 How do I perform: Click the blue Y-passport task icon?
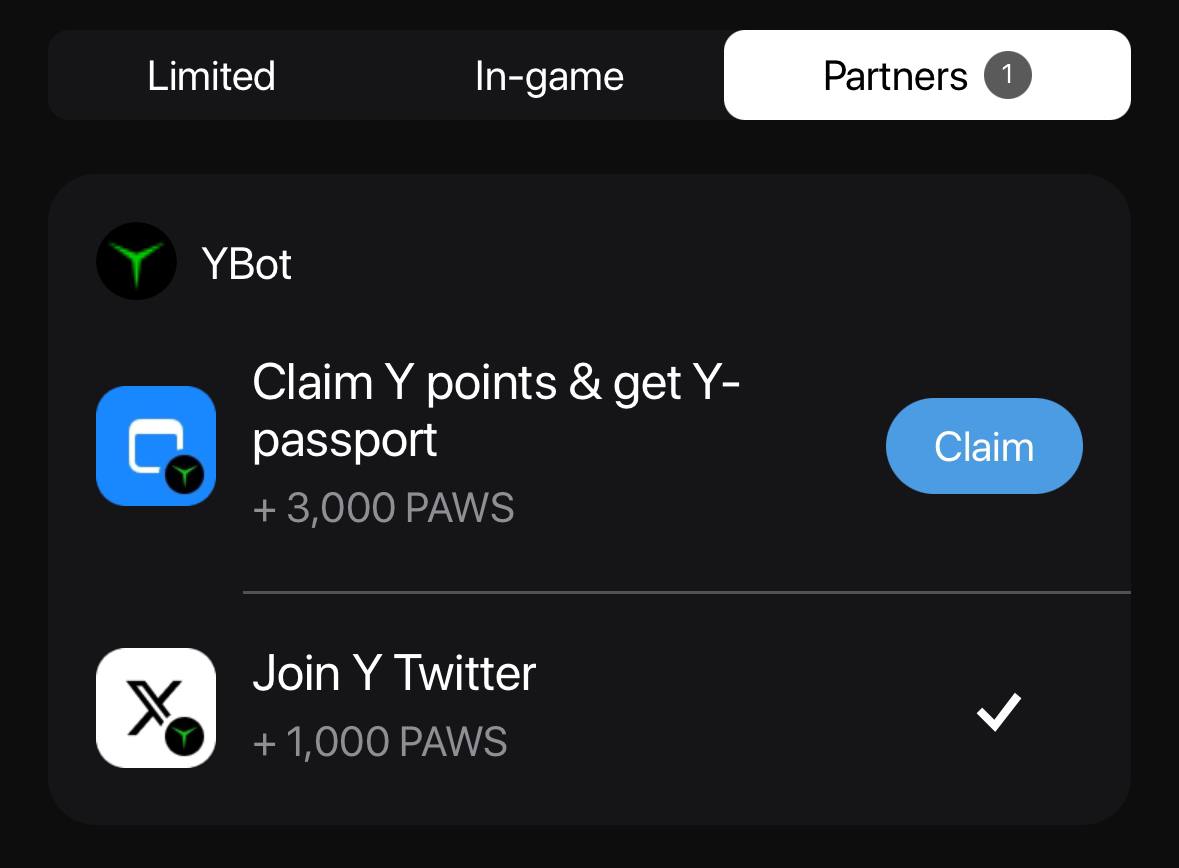point(156,446)
